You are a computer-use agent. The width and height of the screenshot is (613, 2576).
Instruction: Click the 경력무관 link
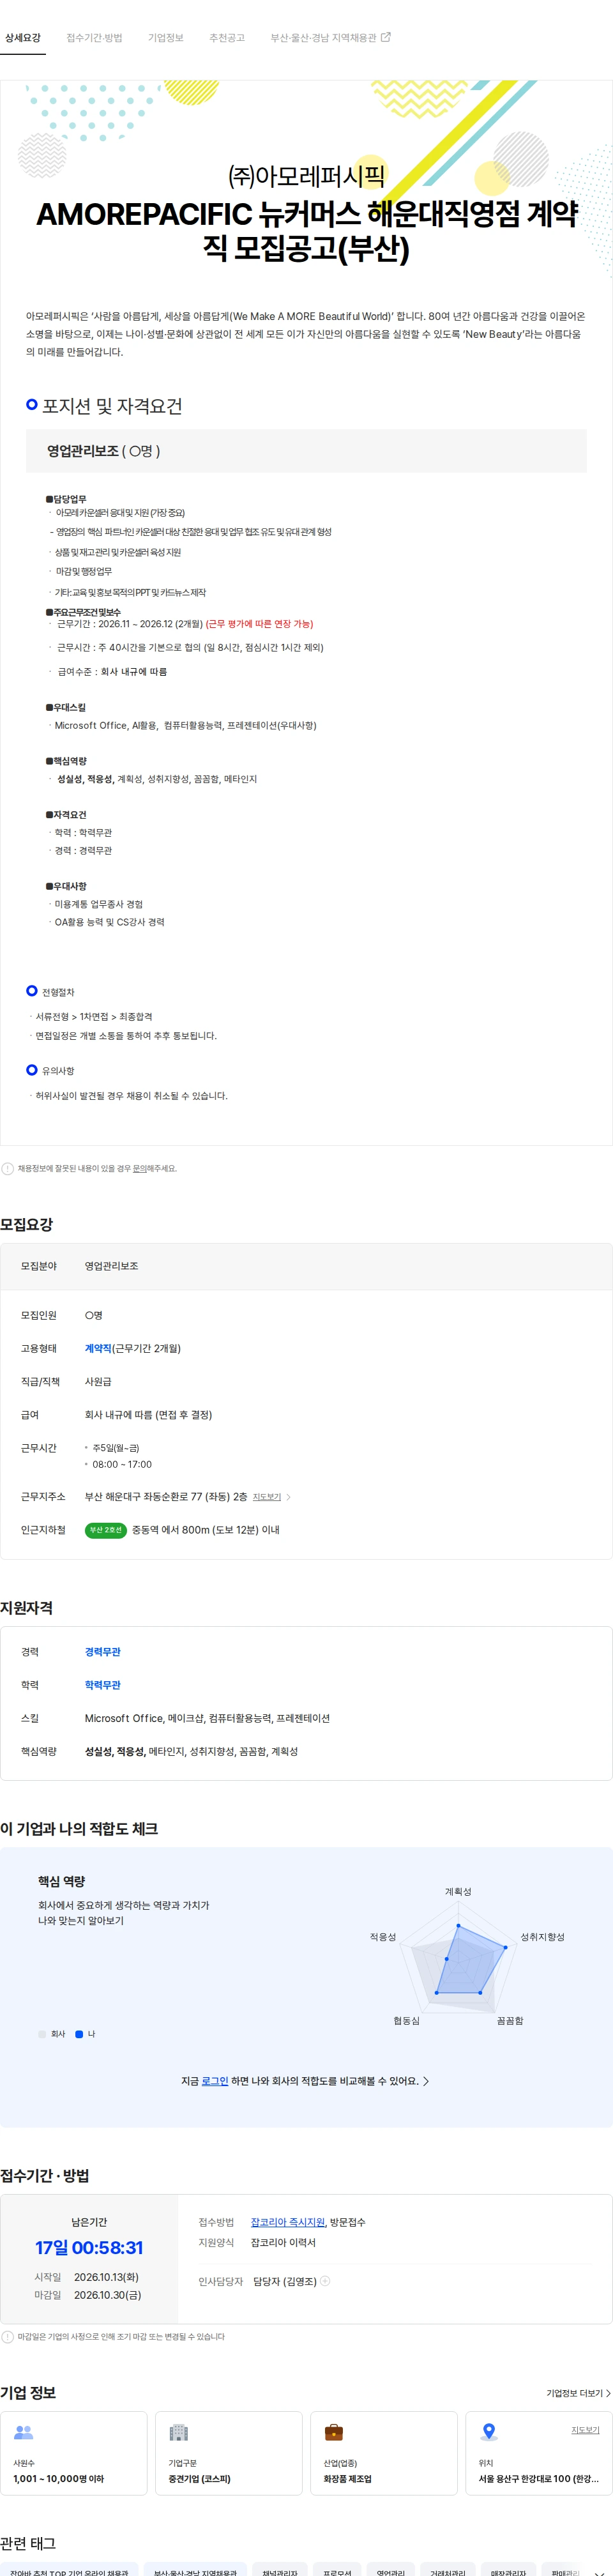(x=103, y=1652)
